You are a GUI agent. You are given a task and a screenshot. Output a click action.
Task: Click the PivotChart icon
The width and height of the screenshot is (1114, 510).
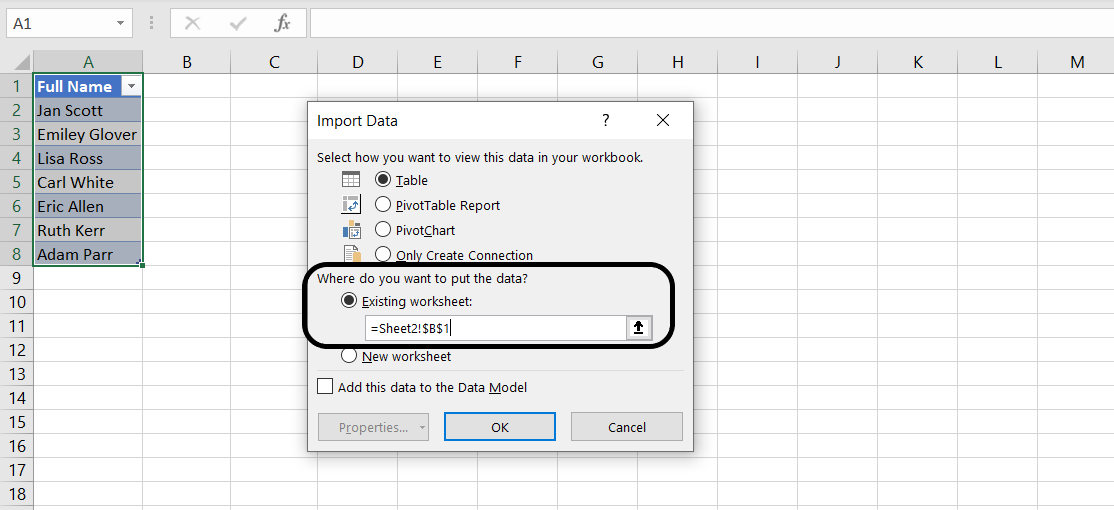pos(351,229)
